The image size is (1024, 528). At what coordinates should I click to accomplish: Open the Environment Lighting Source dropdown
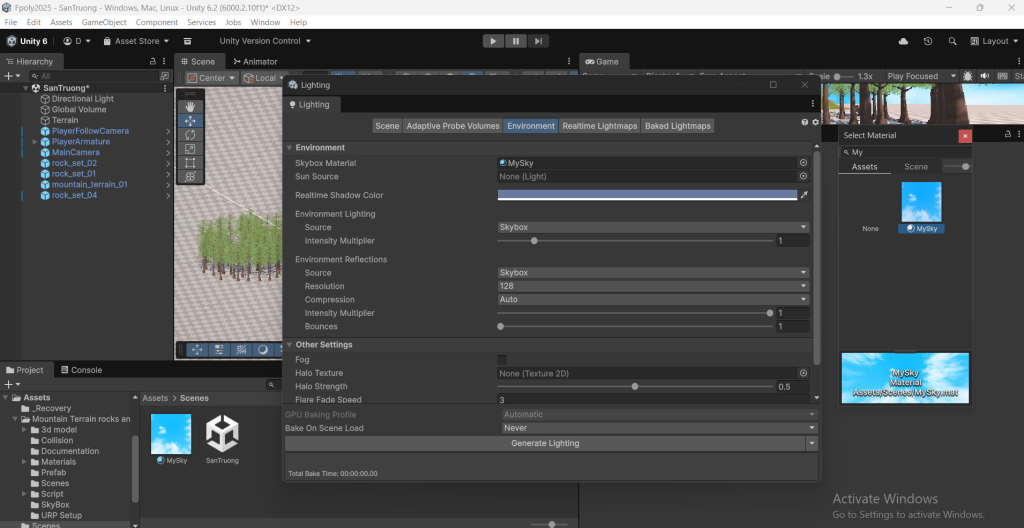click(653, 227)
